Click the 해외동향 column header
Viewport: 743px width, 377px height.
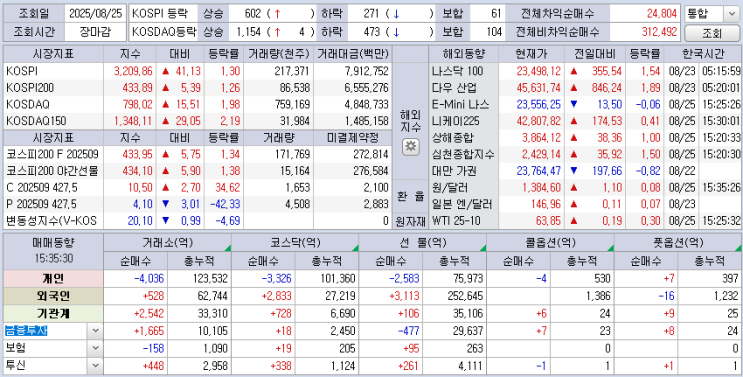[463, 54]
